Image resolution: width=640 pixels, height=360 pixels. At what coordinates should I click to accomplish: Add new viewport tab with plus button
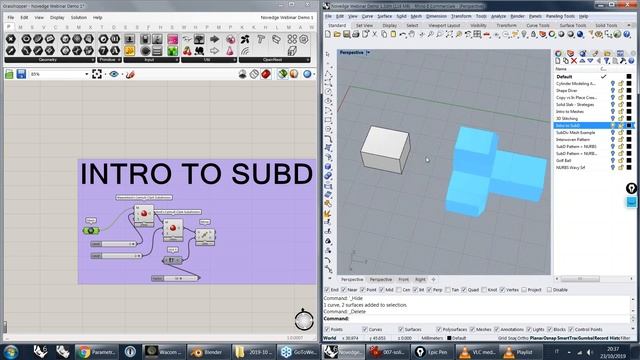tap(433, 280)
